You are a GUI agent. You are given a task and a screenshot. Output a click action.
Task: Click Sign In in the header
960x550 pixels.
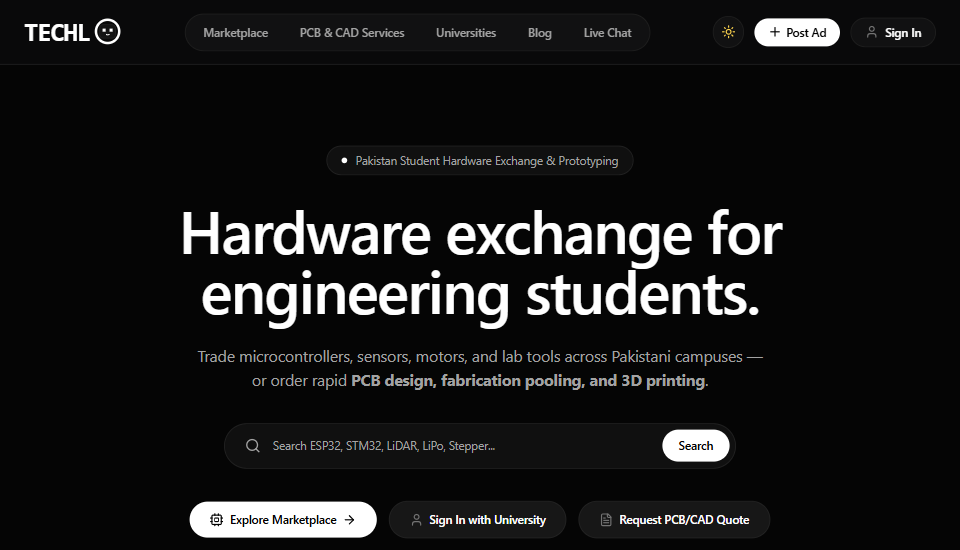click(893, 32)
